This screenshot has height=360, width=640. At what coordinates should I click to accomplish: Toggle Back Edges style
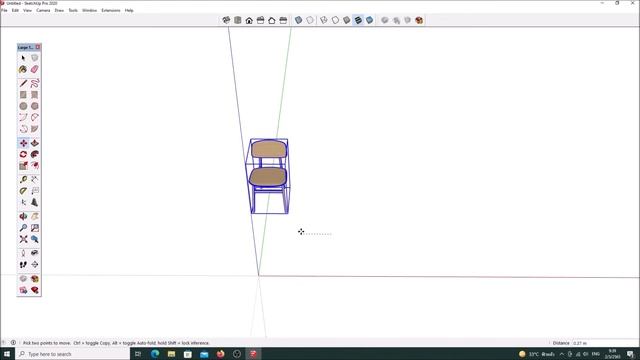click(310, 20)
